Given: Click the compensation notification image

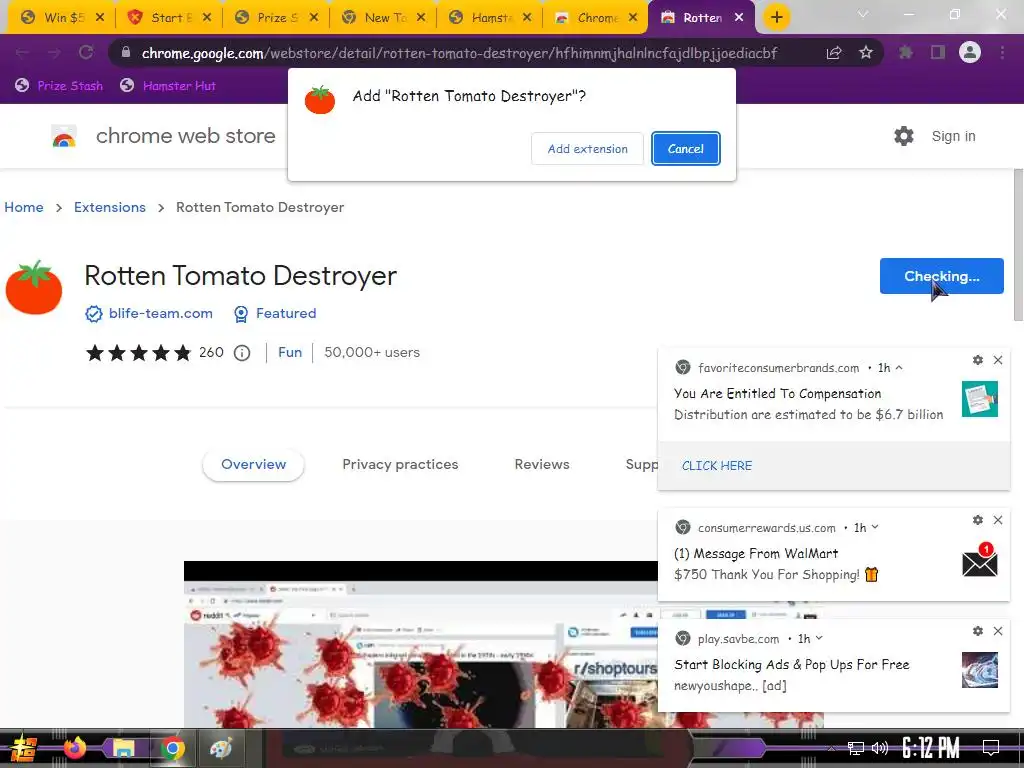Looking at the screenshot, I should 980,398.
